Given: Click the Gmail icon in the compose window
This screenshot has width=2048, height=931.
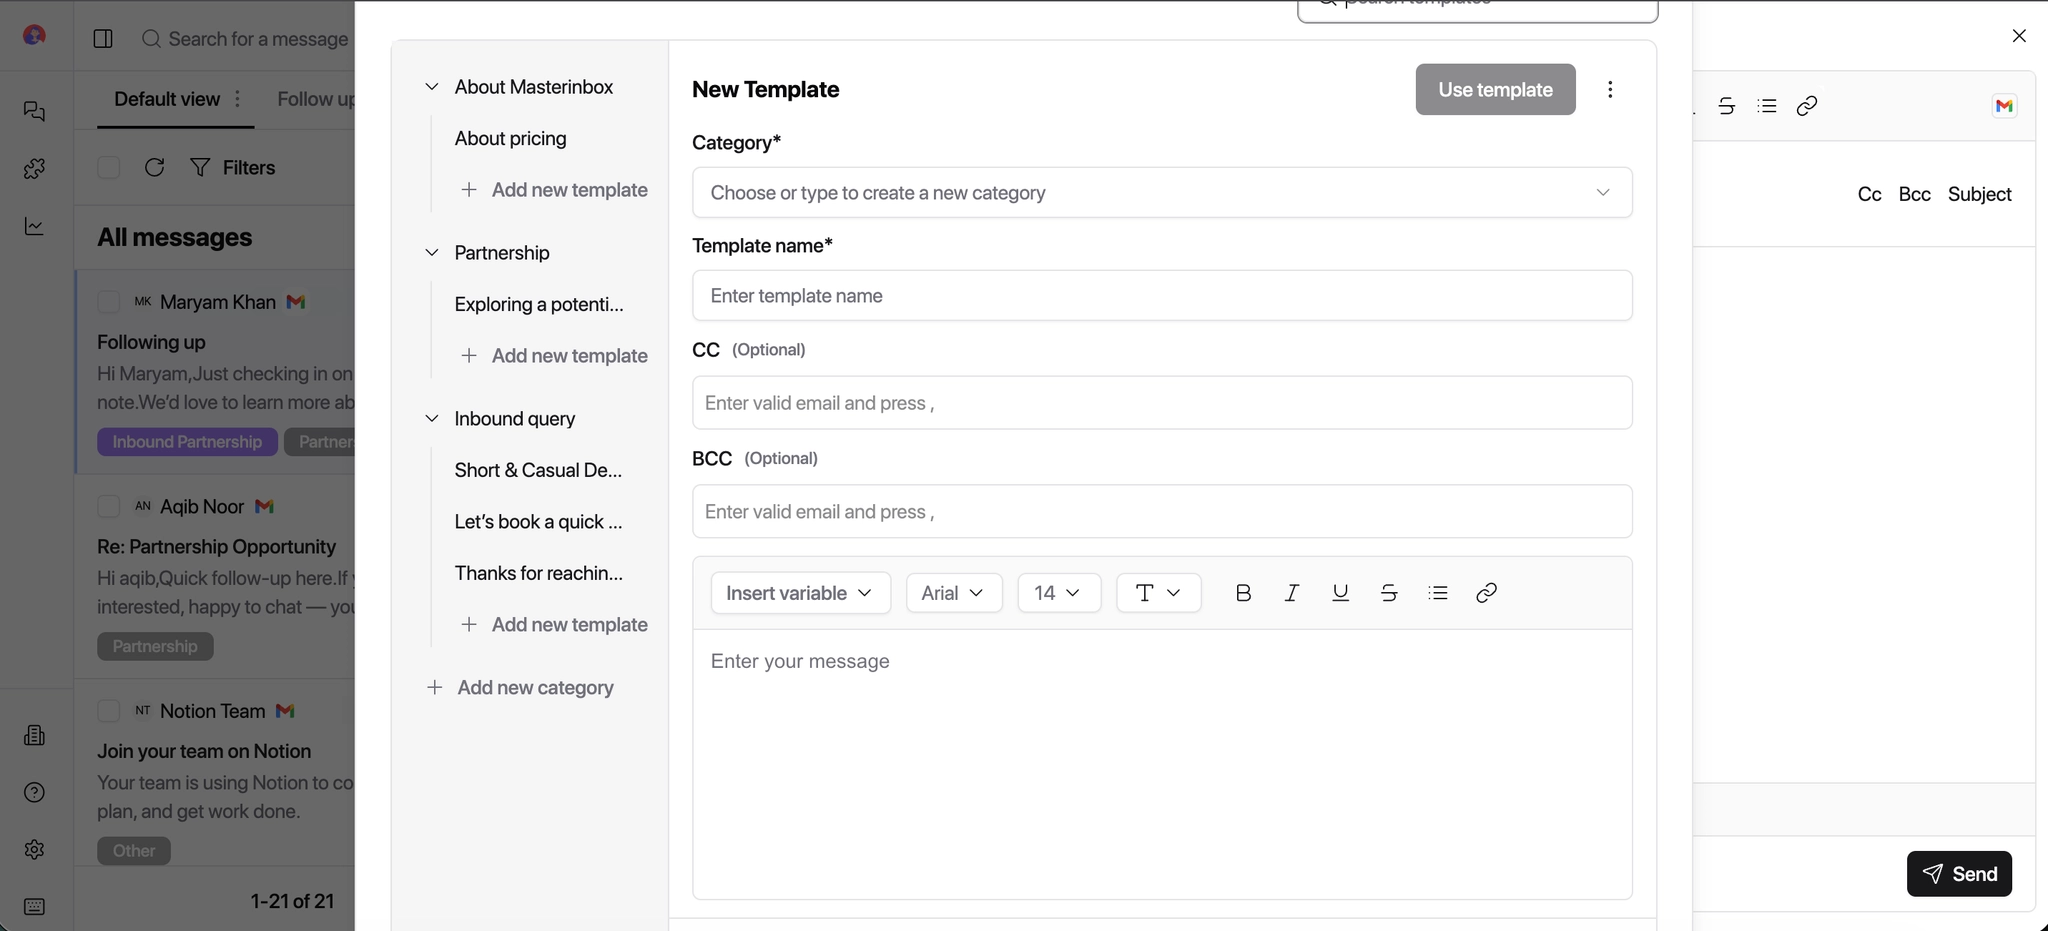Looking at the screenshot, I should coord(2003,105).
